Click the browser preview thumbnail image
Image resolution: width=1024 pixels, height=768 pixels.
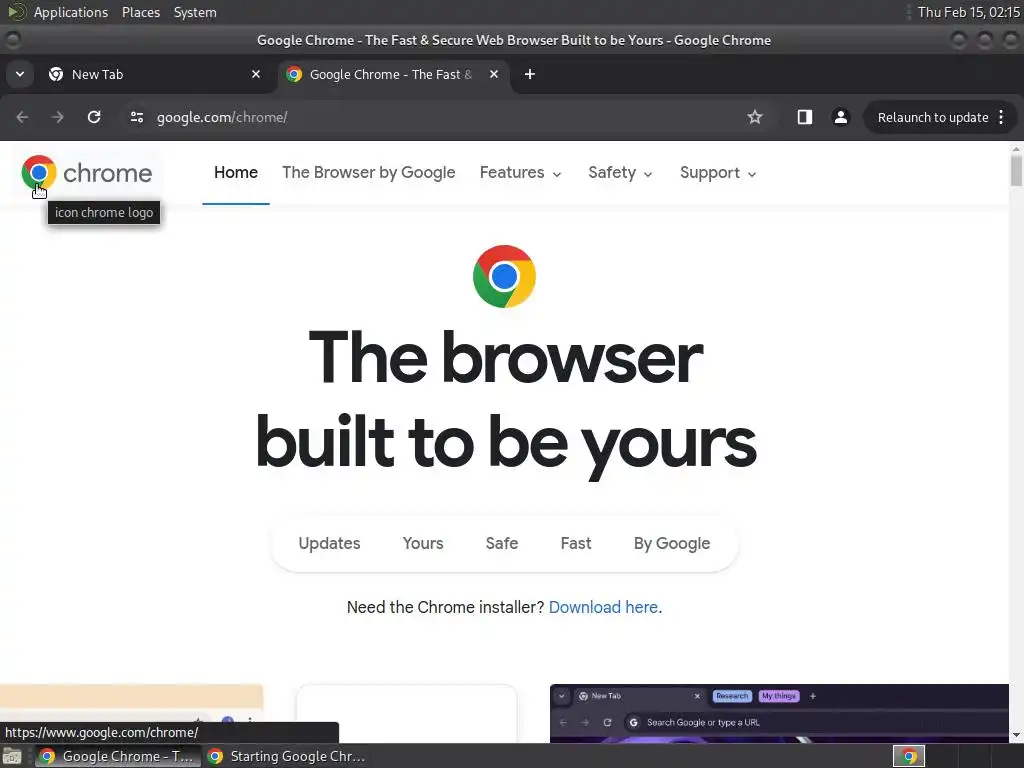coord(779,713)
